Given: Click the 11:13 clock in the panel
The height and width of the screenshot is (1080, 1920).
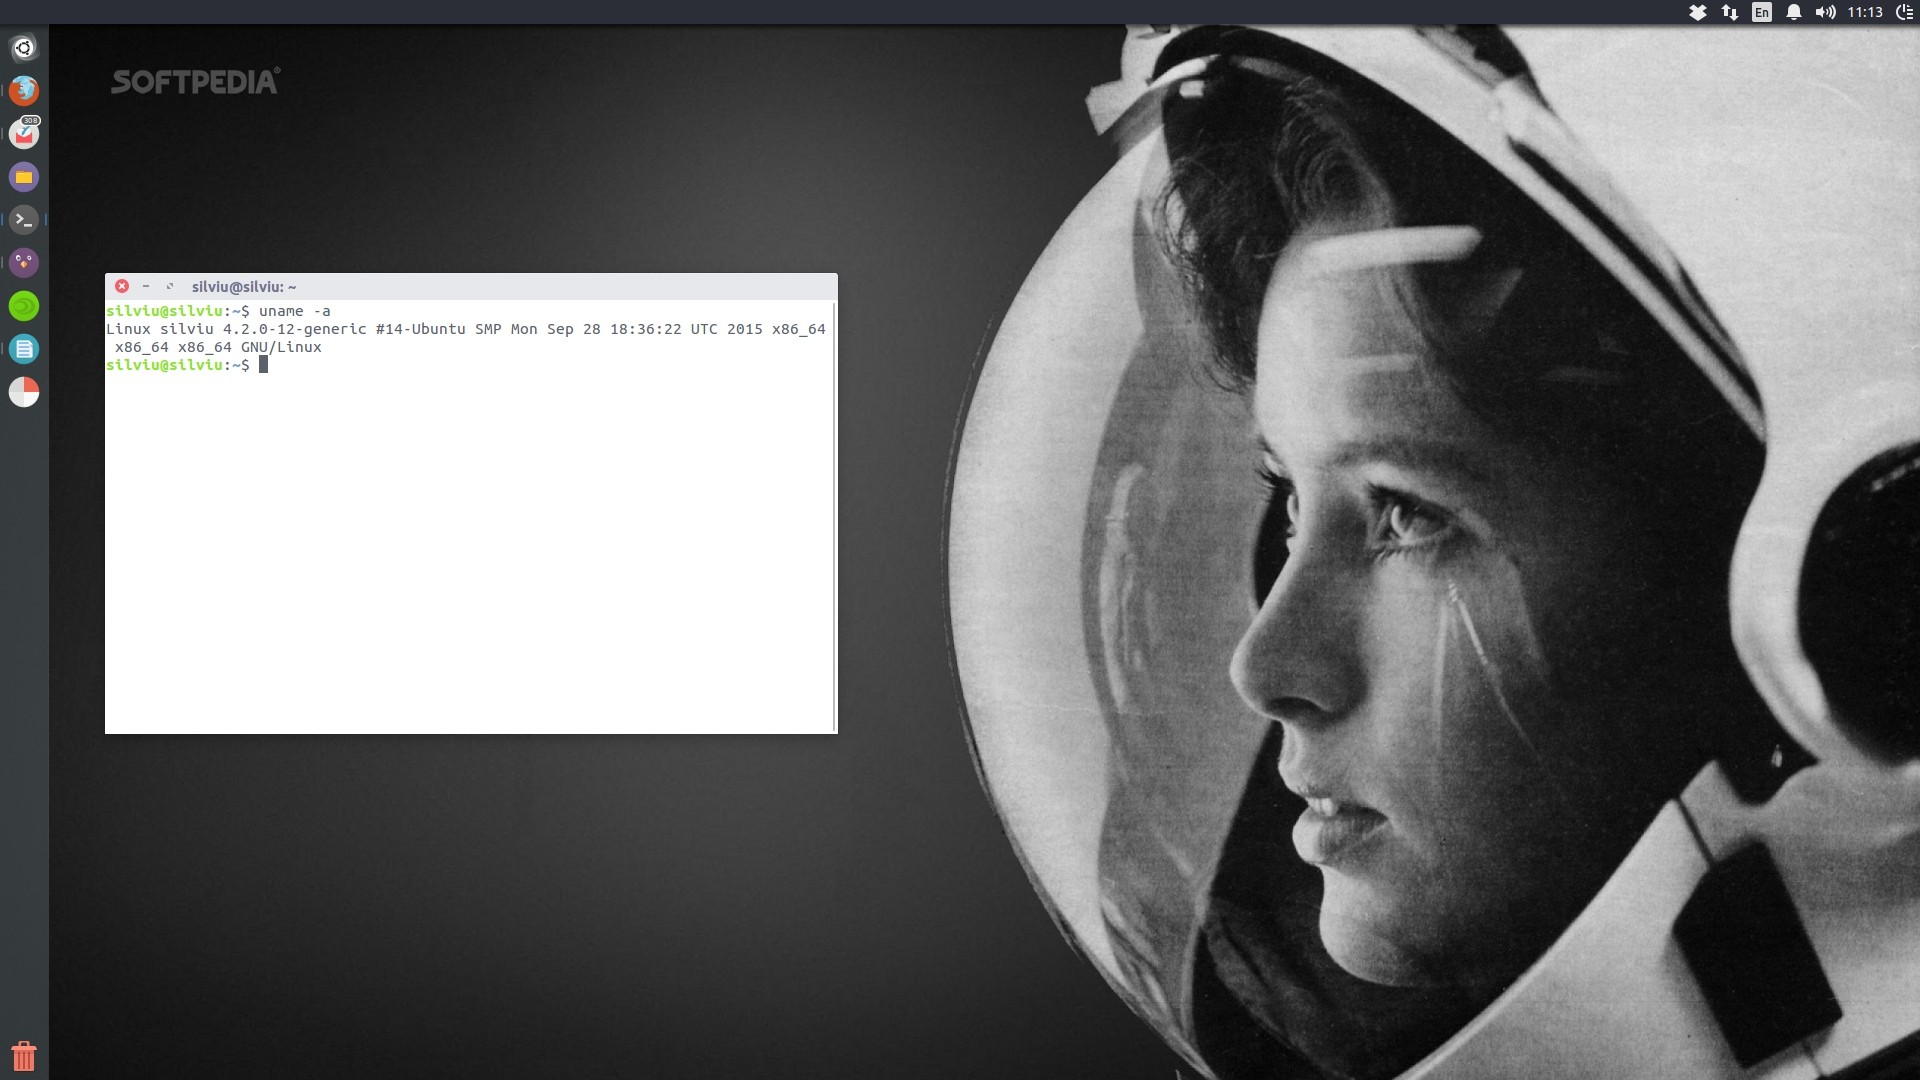Looking at the screenshot, I should 1865,12.
